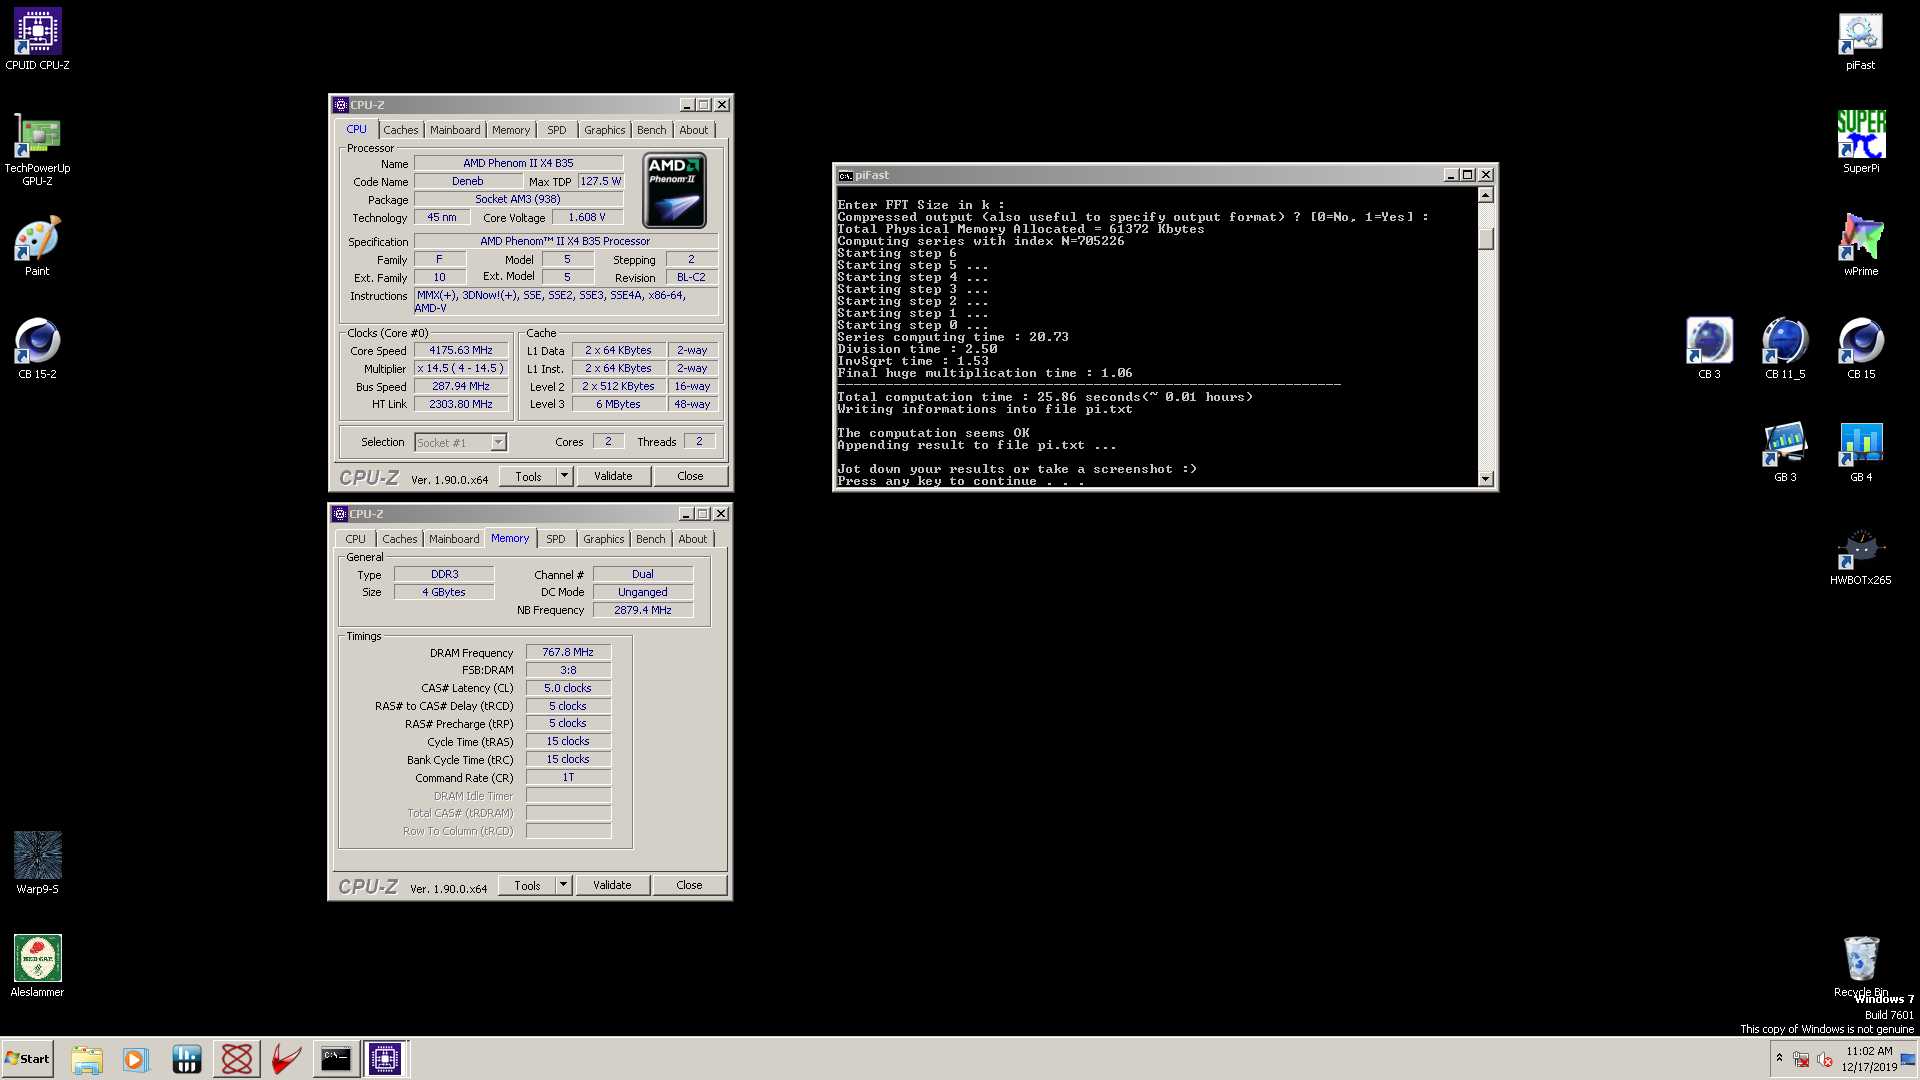1920x1080 pixels.
Task: Click the red swoosh taskbar icon
Action: (x=286, y=1059)
